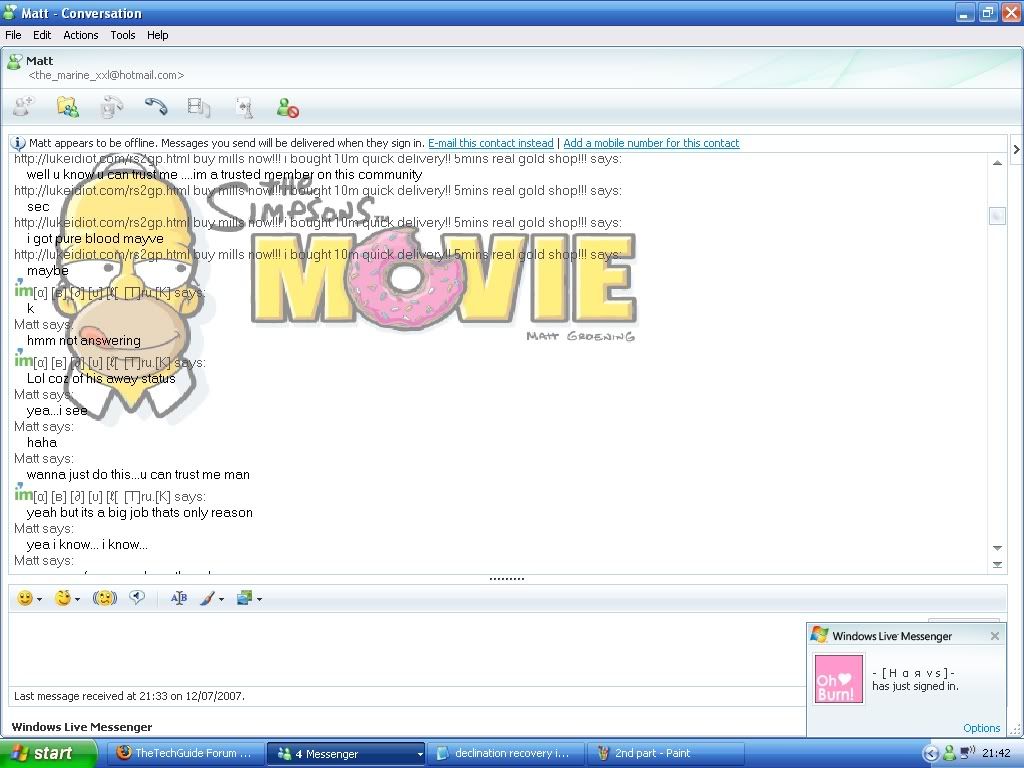The width and height of the screenshot is (1024, 768).
Task: Open the font formatting tool
Action: click(x=179, y=598)
